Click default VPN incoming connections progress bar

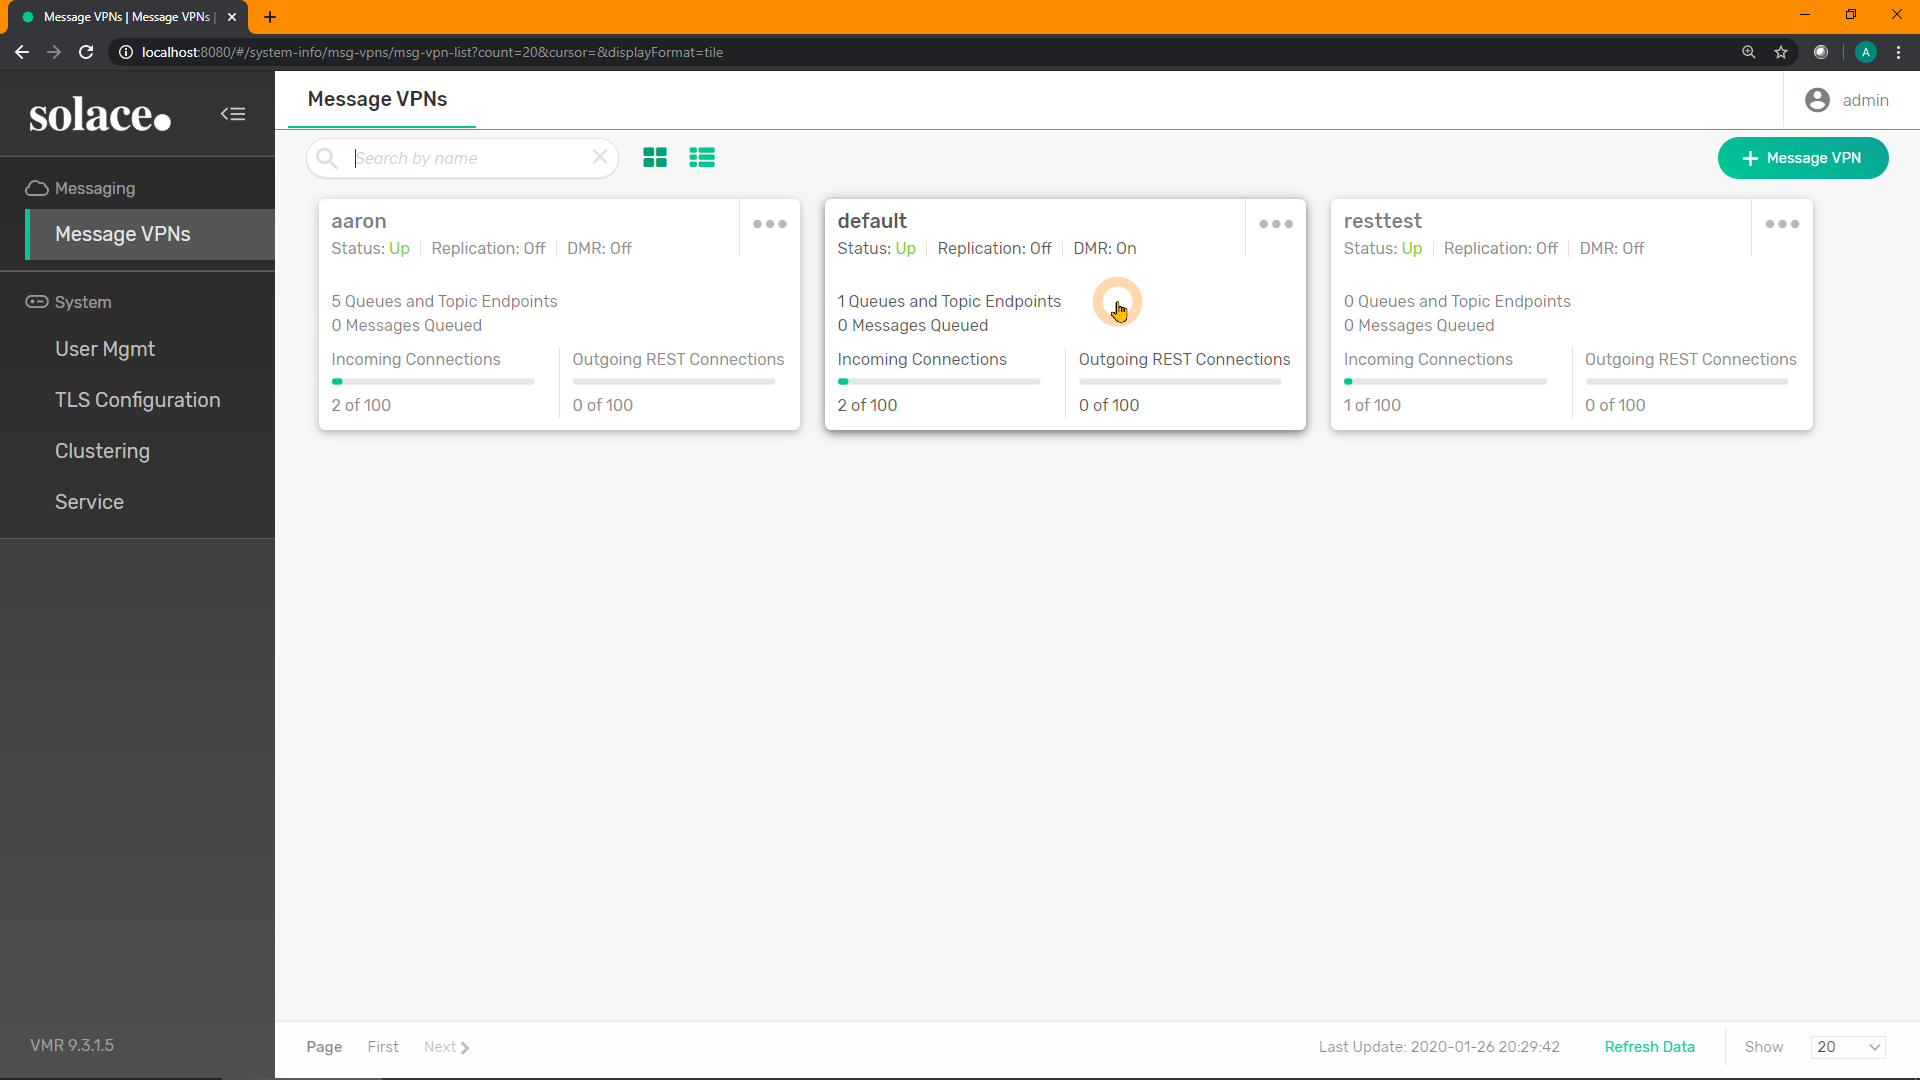point(938,381)
